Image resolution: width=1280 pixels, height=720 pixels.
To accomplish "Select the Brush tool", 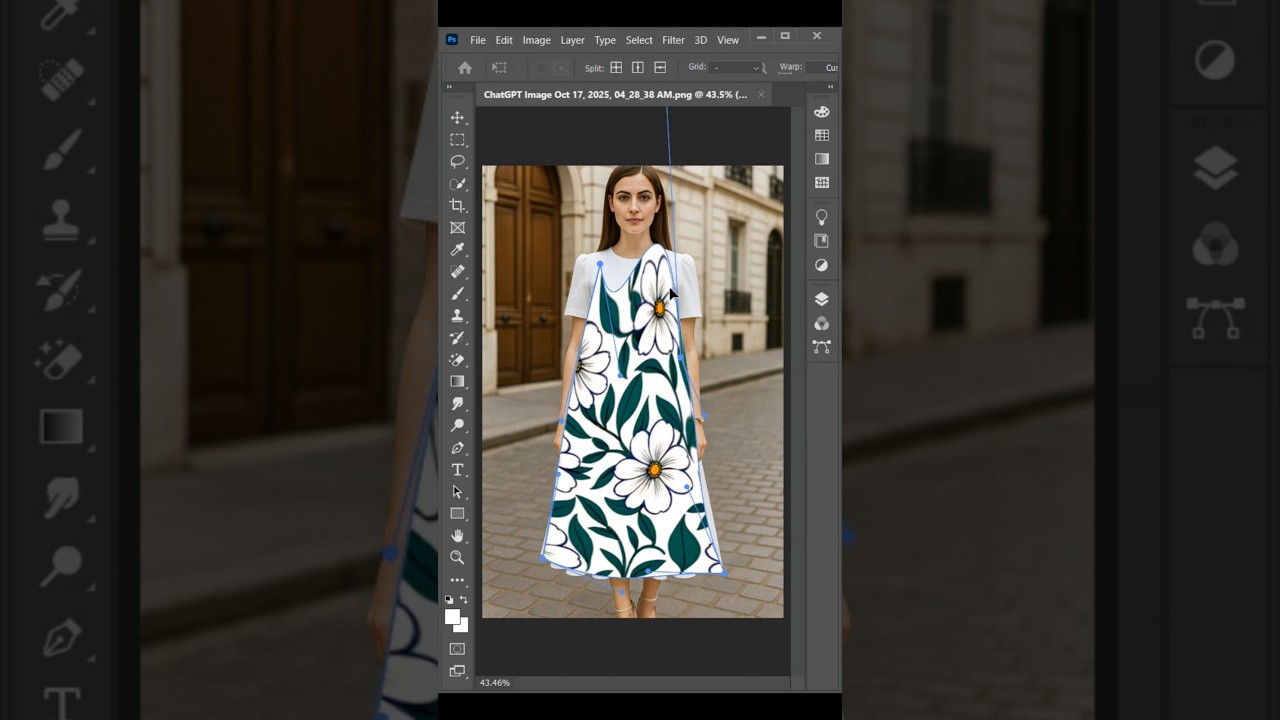I will [x=457, y=294].
